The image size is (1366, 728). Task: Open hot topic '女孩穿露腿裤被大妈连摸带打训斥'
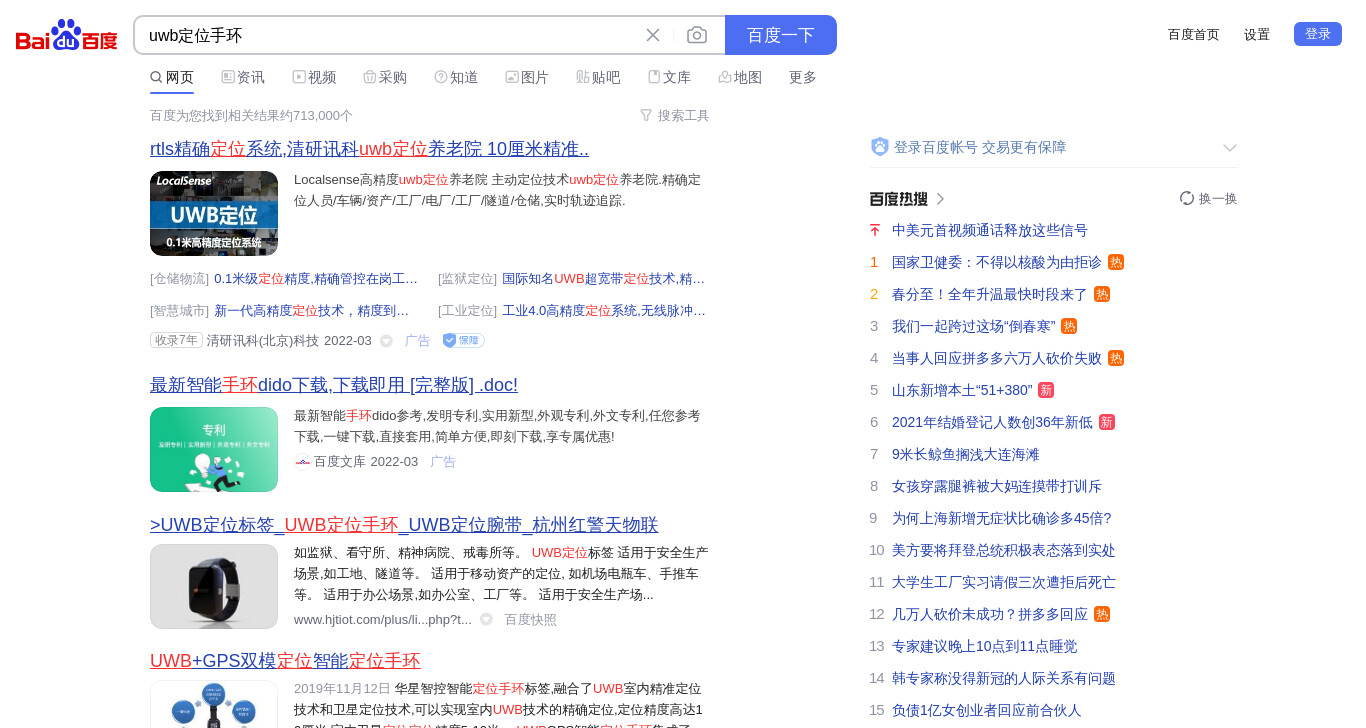pos(997,486)
